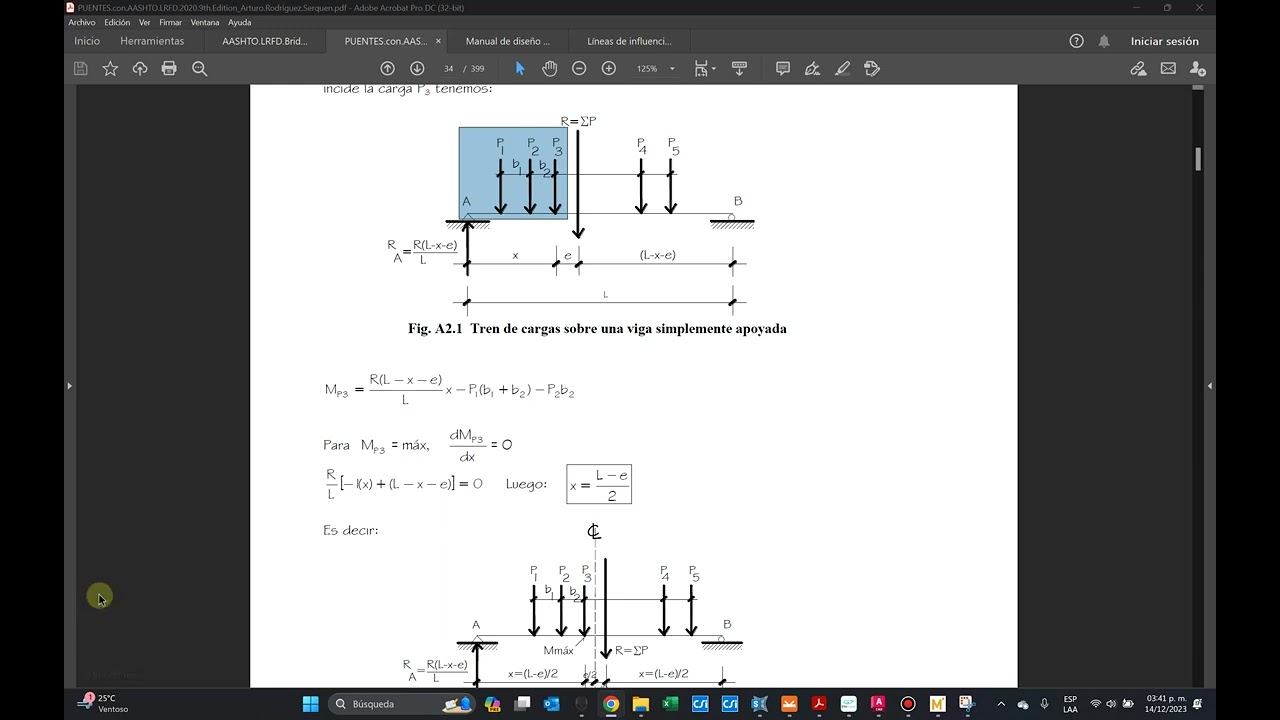Click the taskbar Búsqueda search box

(400, 704)
